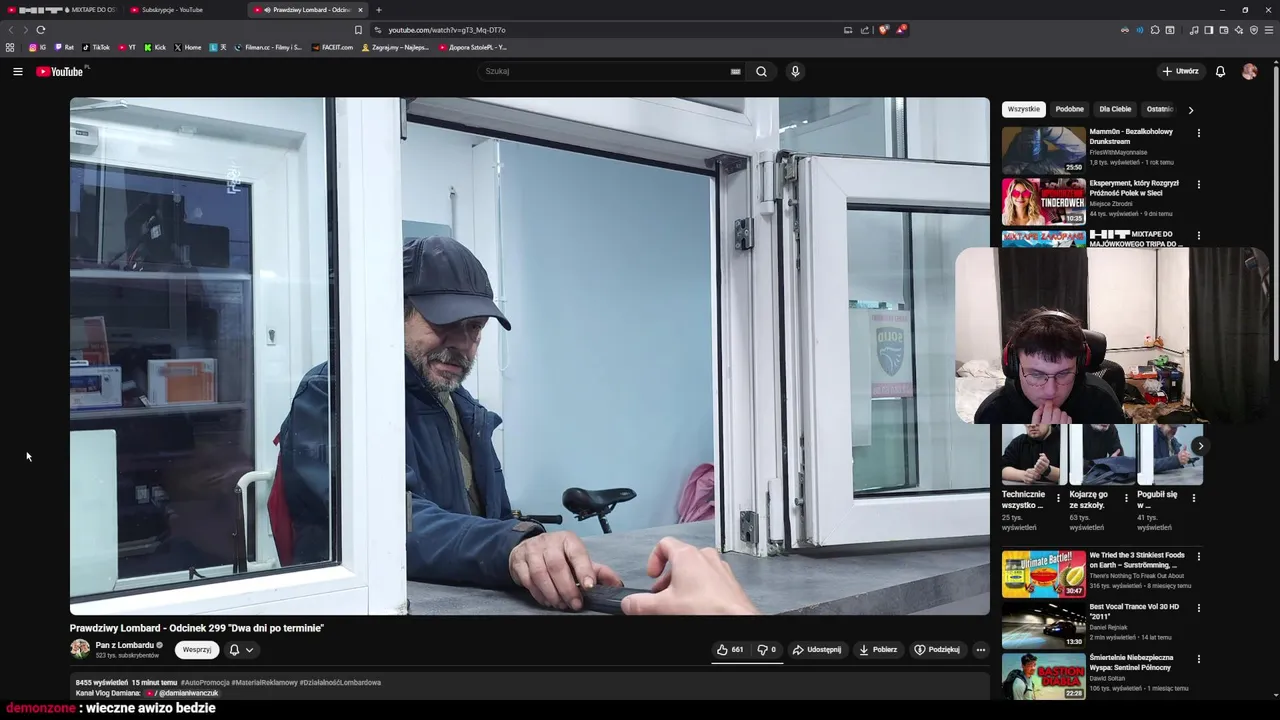
Task: Open the Best Vocal Trance thumbnail
Action: pyautogui.click(x=1044, y=625)
